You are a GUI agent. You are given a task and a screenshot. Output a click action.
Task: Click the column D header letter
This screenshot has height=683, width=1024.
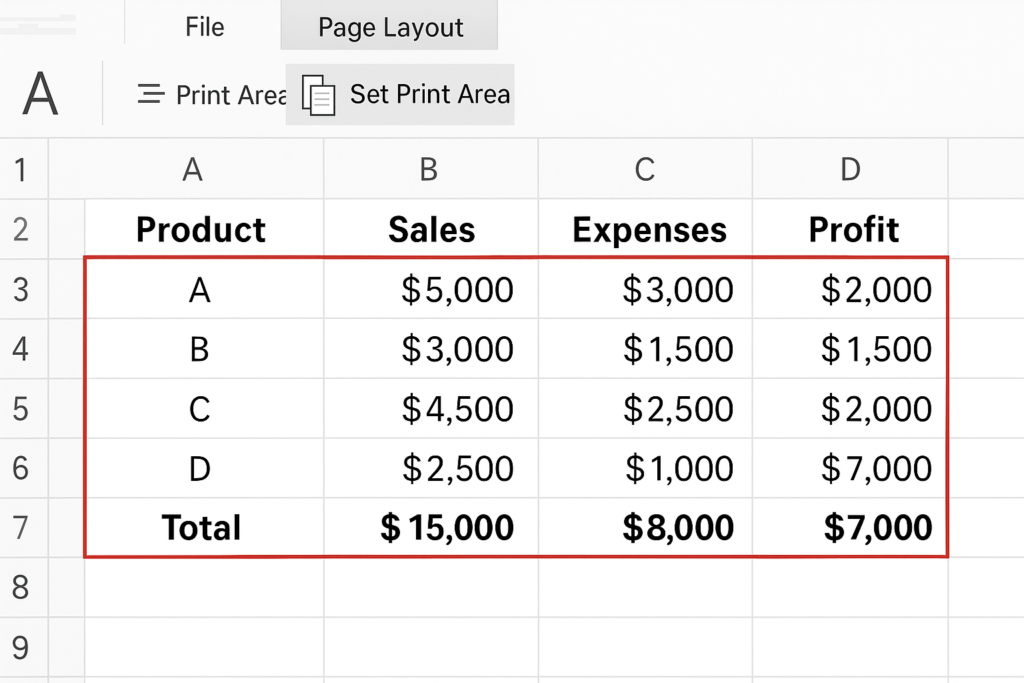point(849,169)
